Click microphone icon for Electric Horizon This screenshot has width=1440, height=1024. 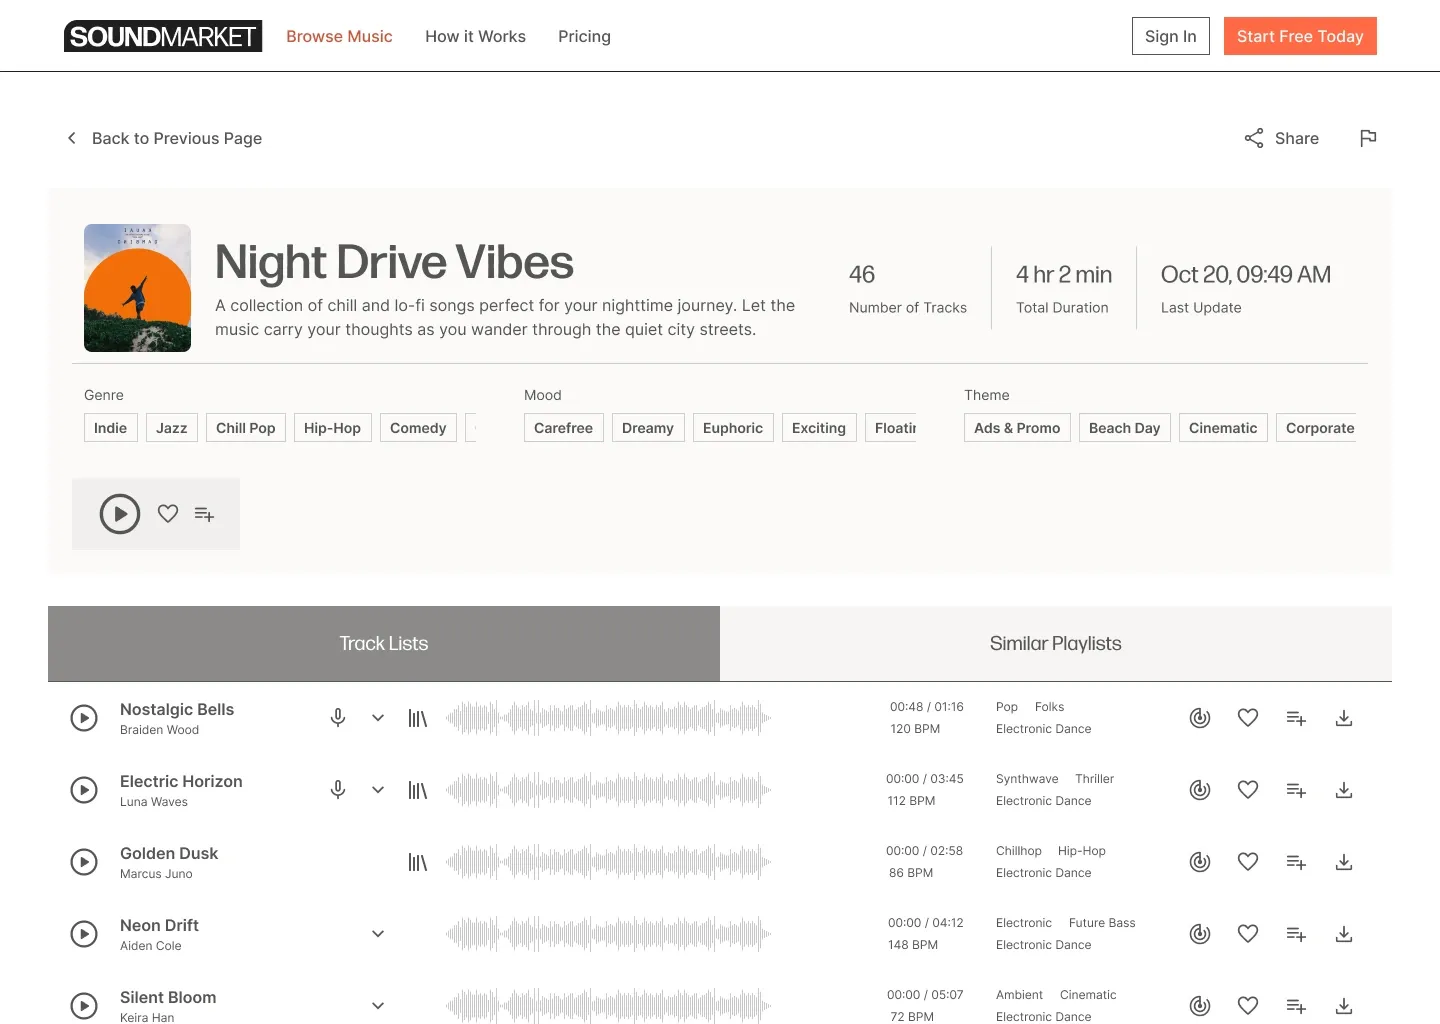[x=338, y=790]
